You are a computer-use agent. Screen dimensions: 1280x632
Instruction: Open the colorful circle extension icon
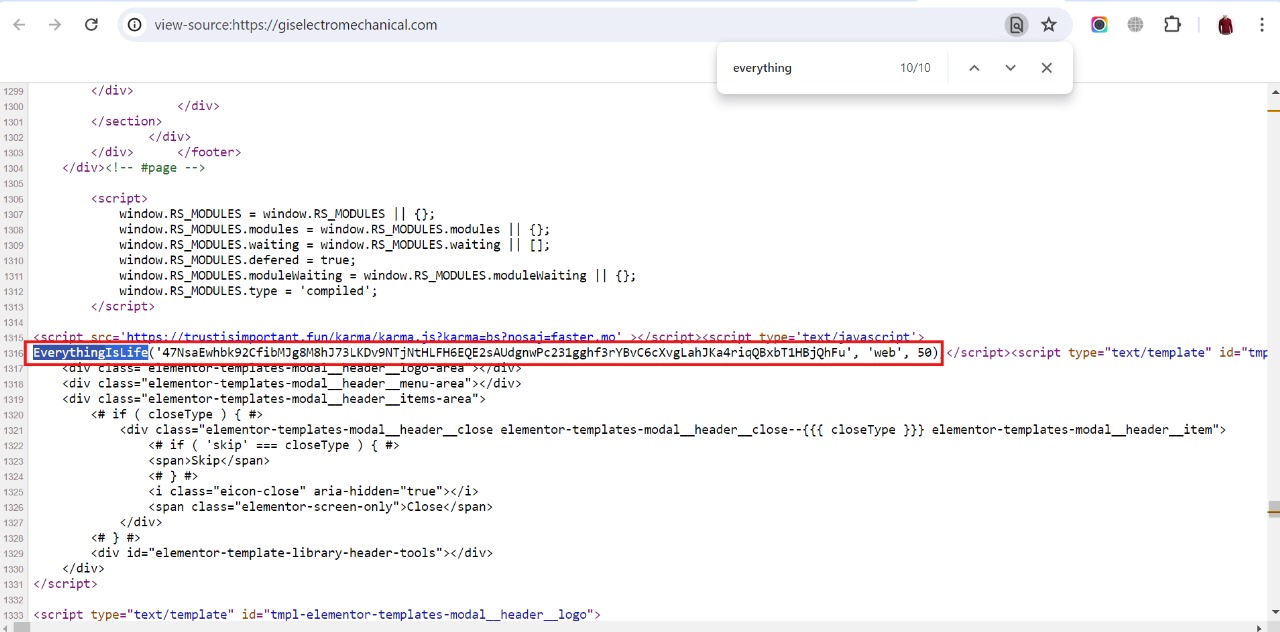click(x=1099, y=25)
